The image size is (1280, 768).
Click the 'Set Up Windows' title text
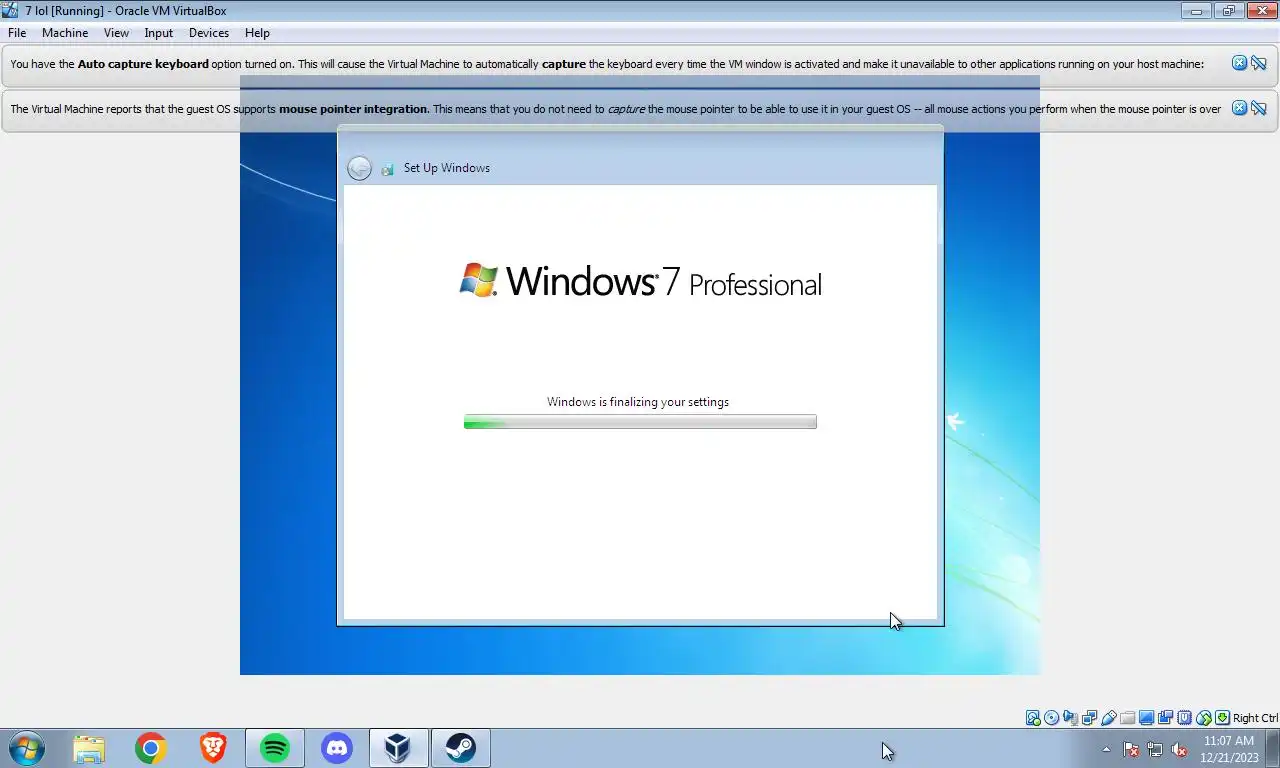pos(447,168)
